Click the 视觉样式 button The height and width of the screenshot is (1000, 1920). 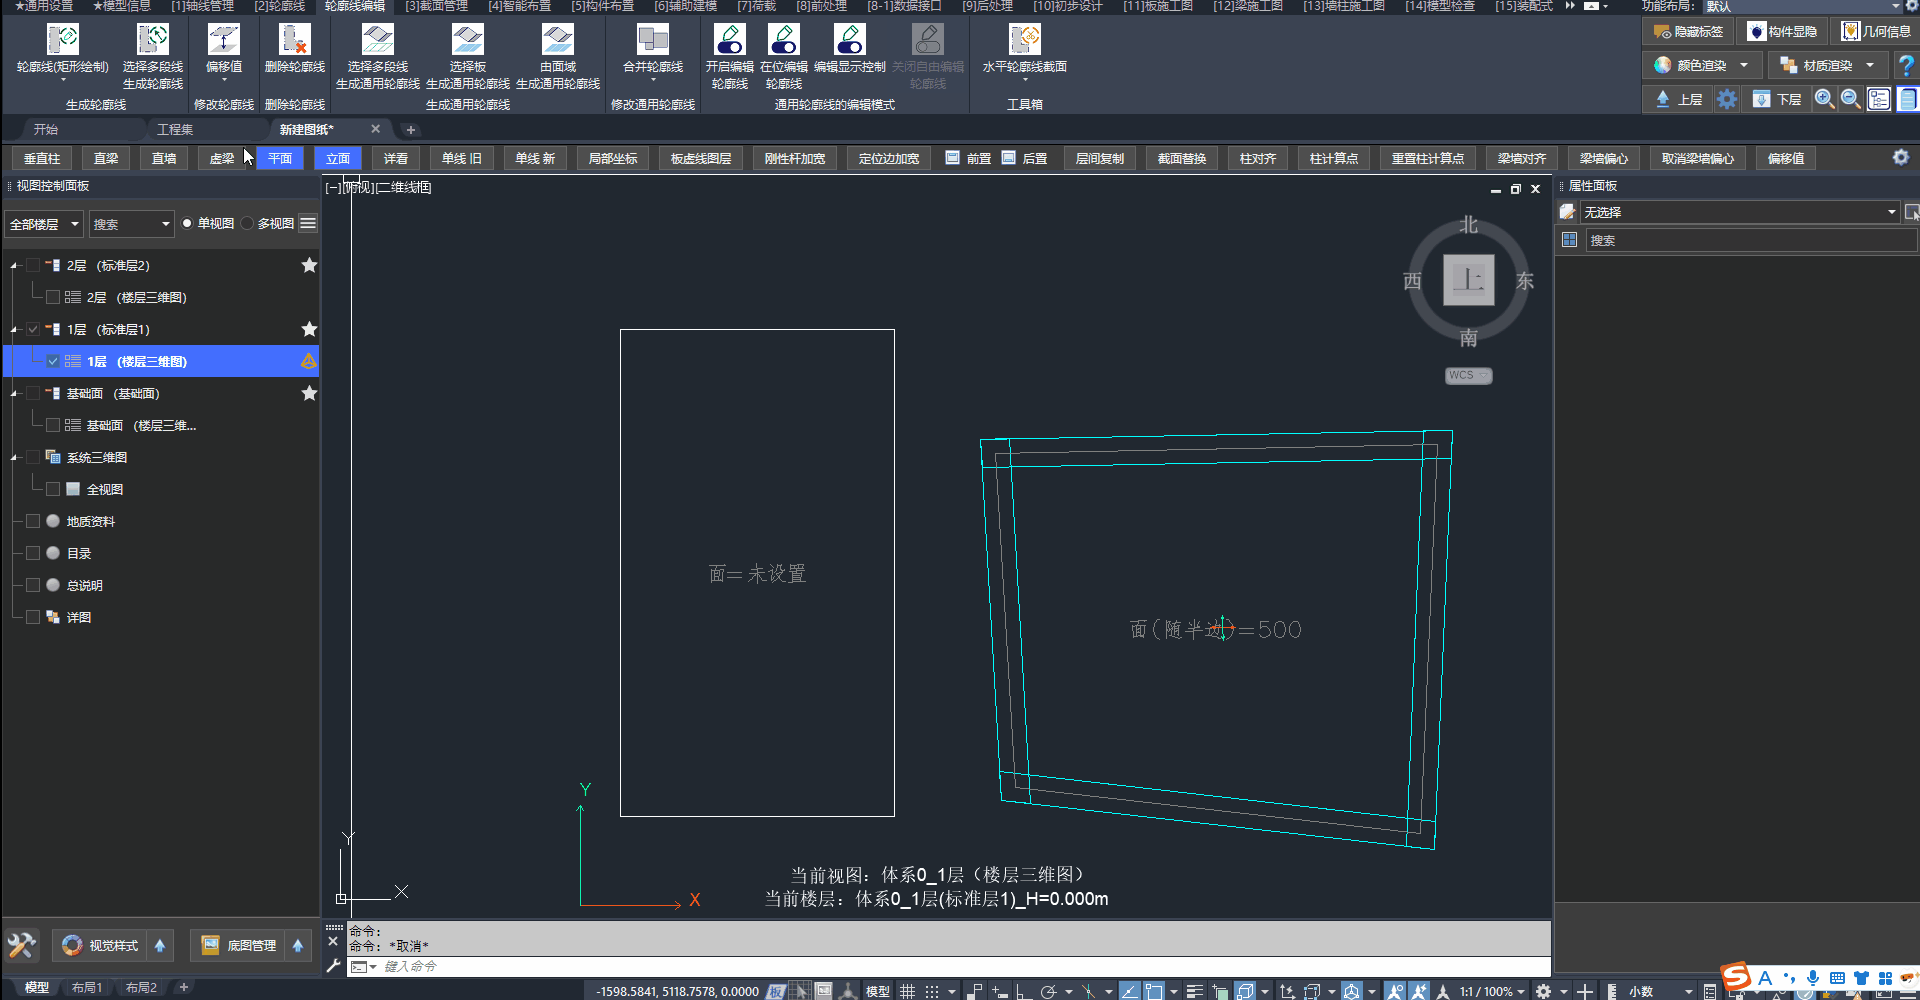(x=100, y=945)
